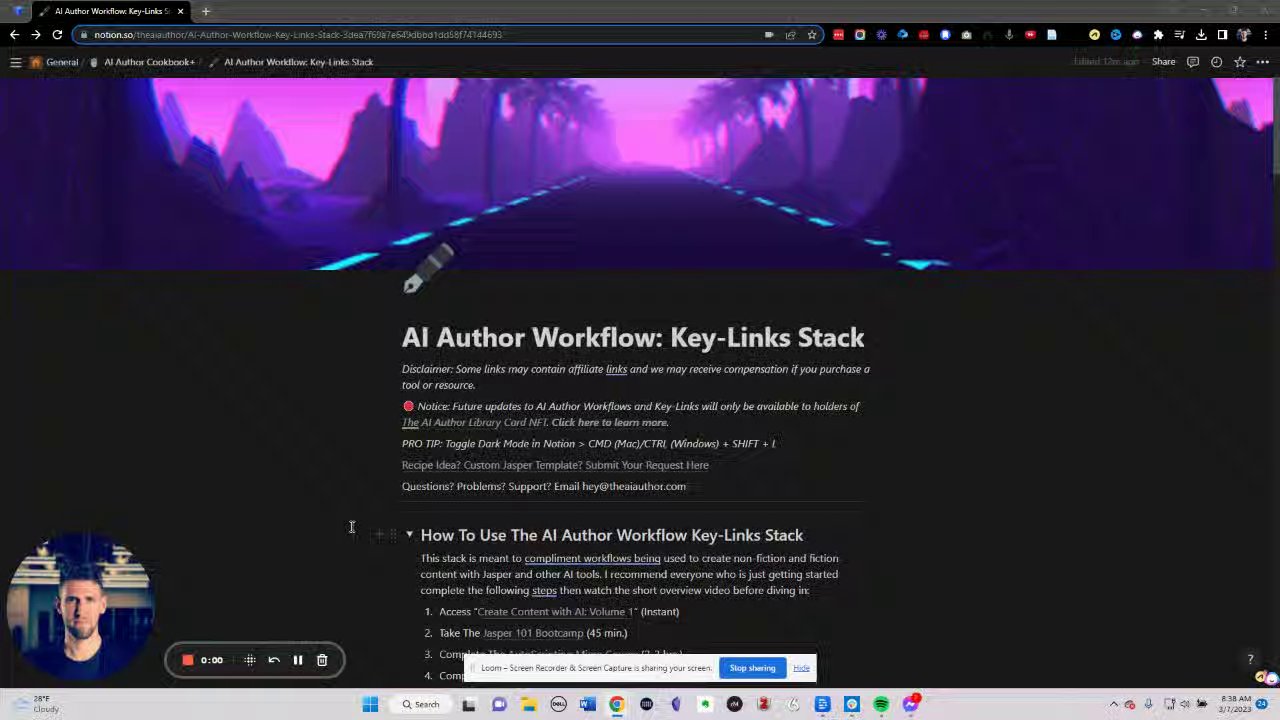Open Spotify from the taskbar
Screen dimensions: 1280x720
point(881,704)
